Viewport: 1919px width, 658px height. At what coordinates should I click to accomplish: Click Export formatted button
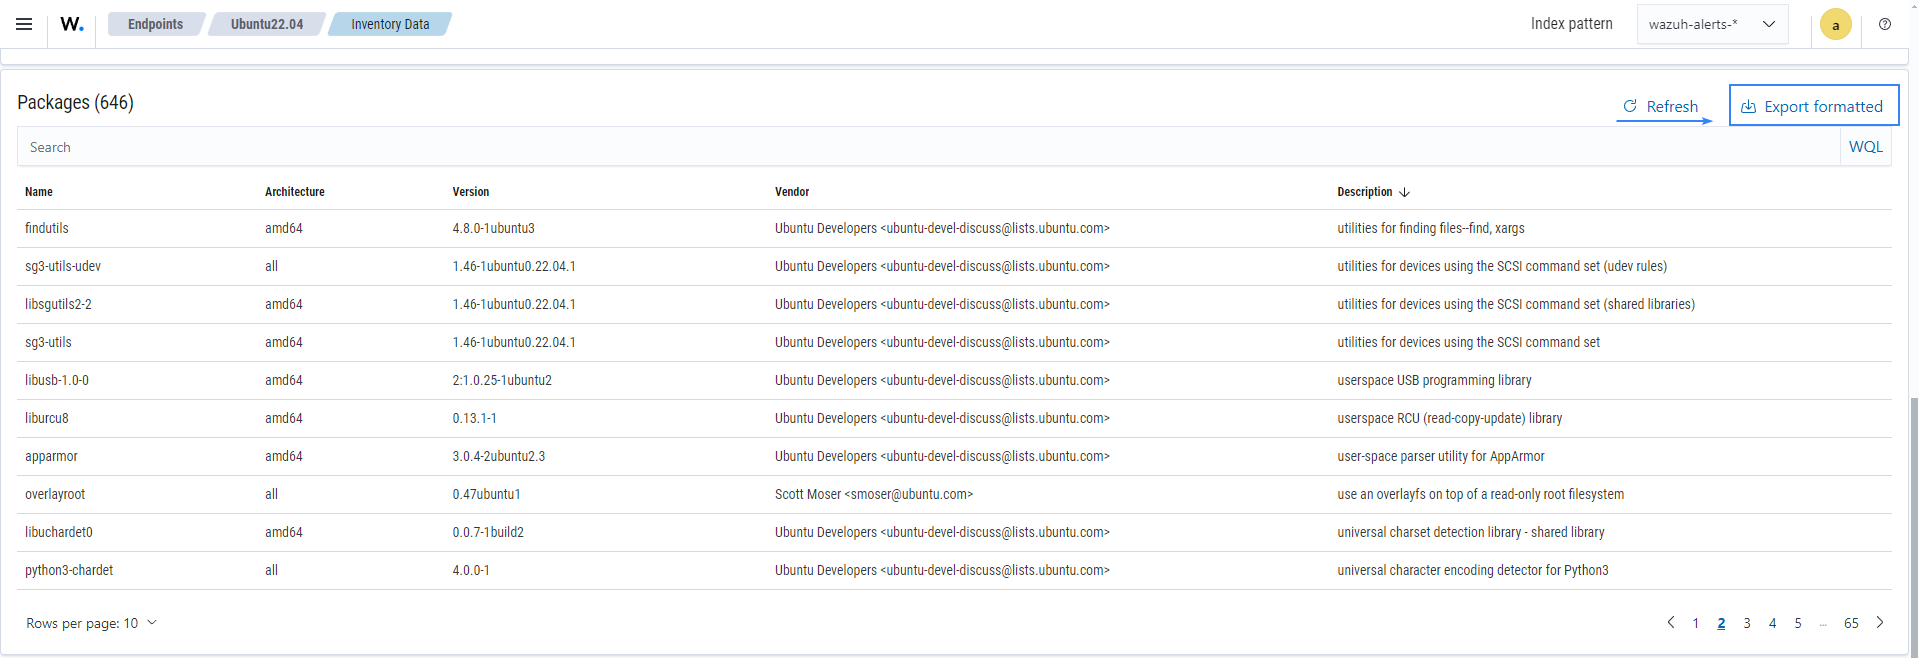tap(1813, 106)
